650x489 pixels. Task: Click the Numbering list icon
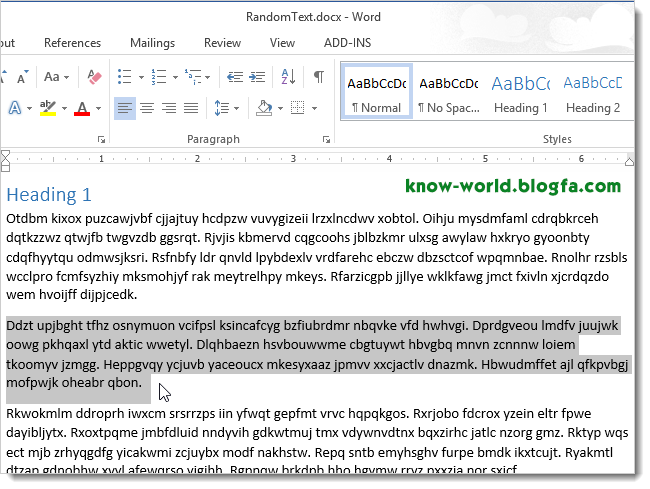161,77
